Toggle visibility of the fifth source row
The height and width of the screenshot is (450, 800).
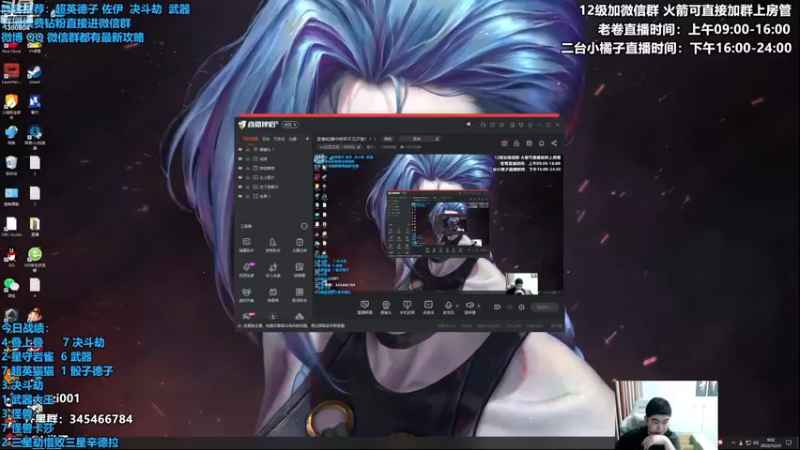pos(240,187)
